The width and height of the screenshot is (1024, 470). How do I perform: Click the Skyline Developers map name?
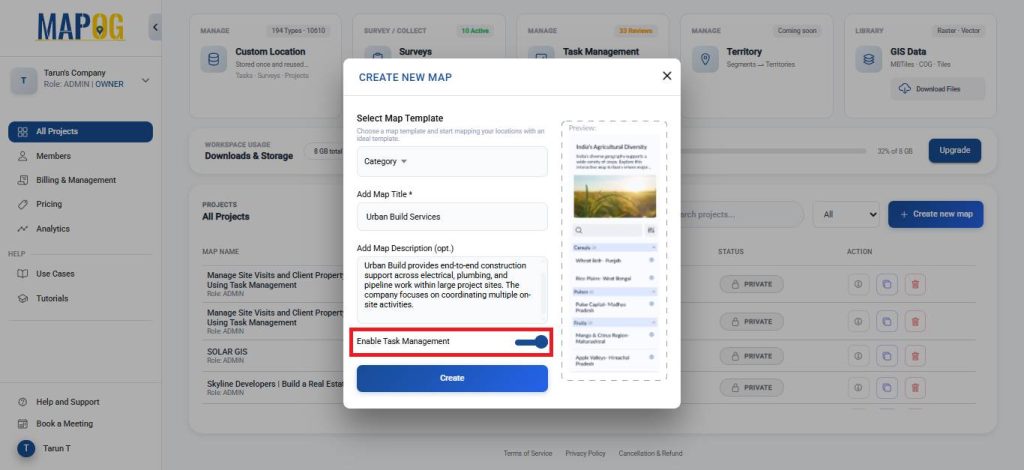[x=275, y=384]
